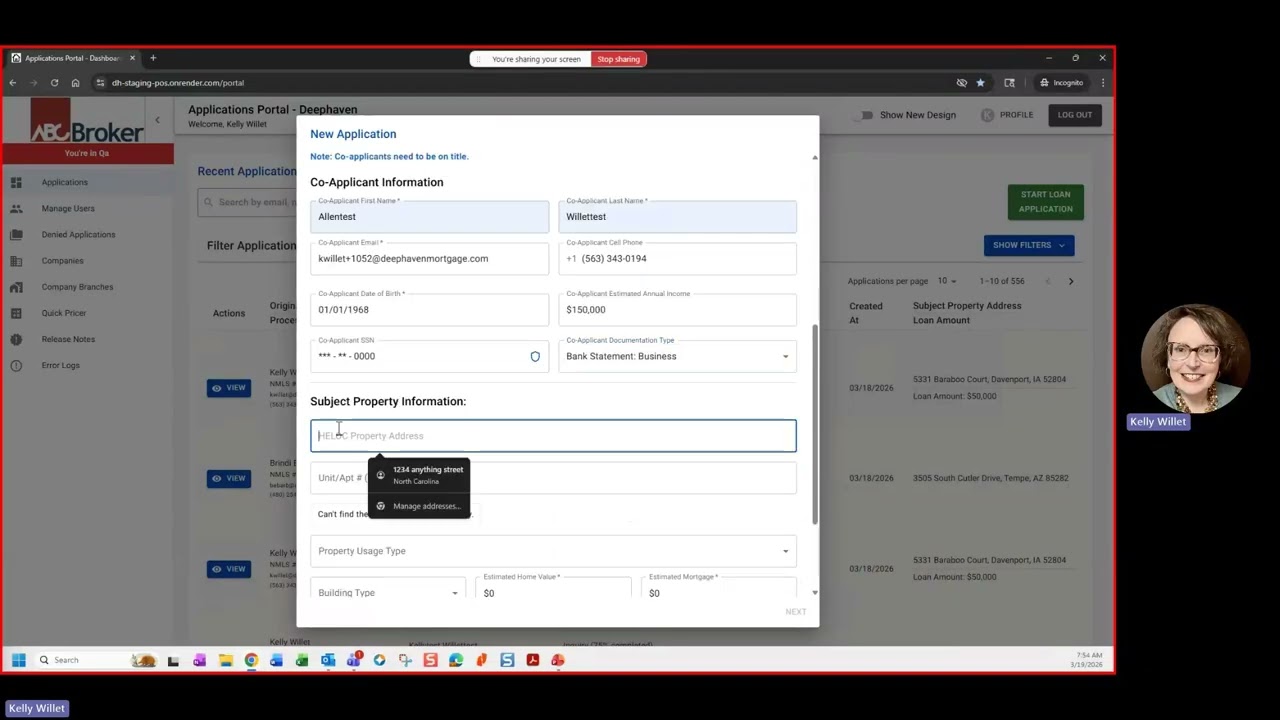Open Co-Applicant Documentation Type dropdown
This screenshot has height=720, width=1280.
677,354
